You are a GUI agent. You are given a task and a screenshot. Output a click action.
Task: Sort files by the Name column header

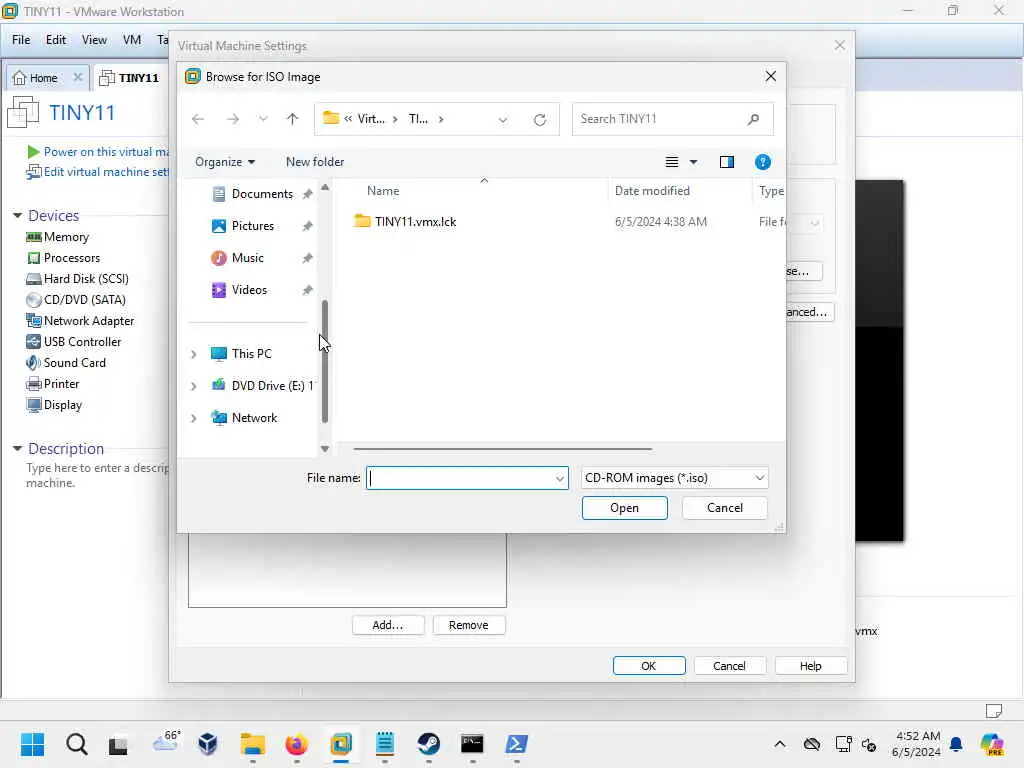click(x=383, y=191)
